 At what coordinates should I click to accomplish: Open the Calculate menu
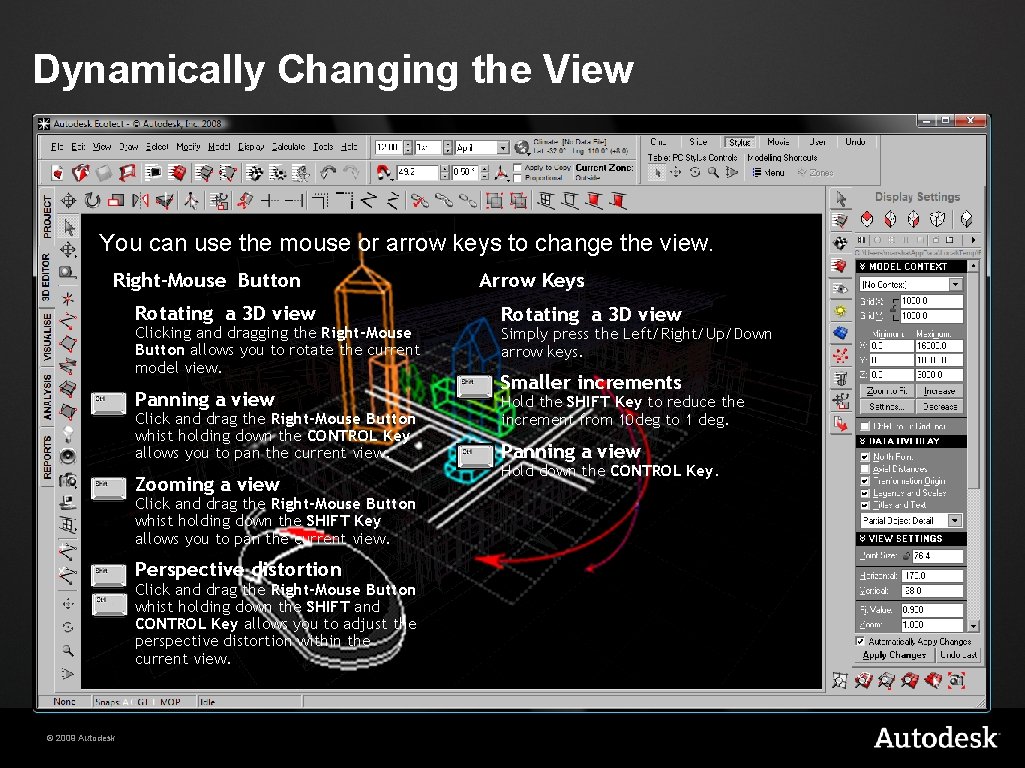(x=288, y=145)
